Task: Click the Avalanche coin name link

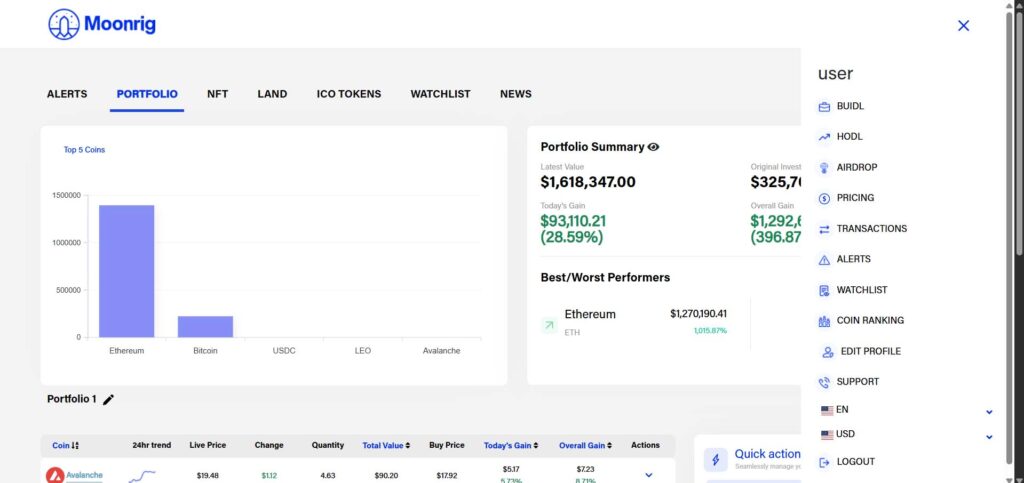Action: pyautogui.click(x=84, y=475)
